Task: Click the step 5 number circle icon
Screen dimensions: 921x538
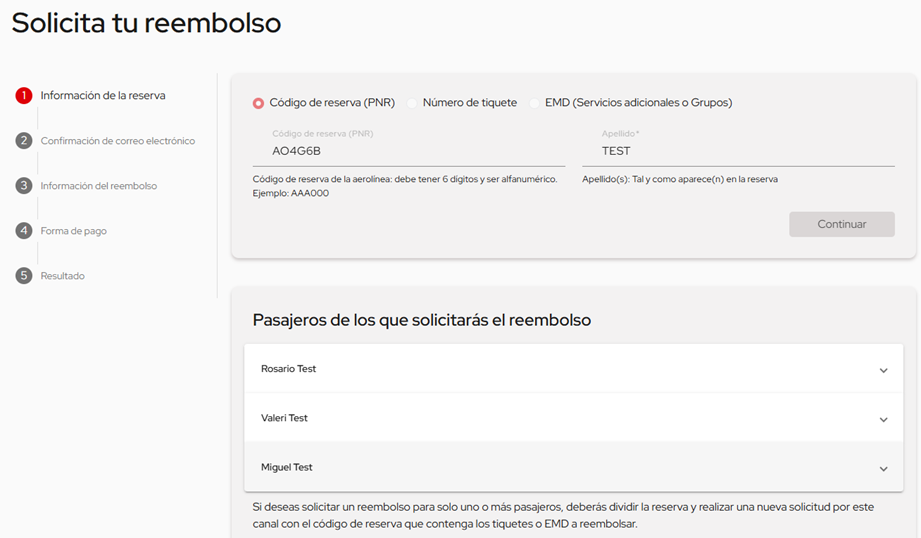Action: pos(24,276)
